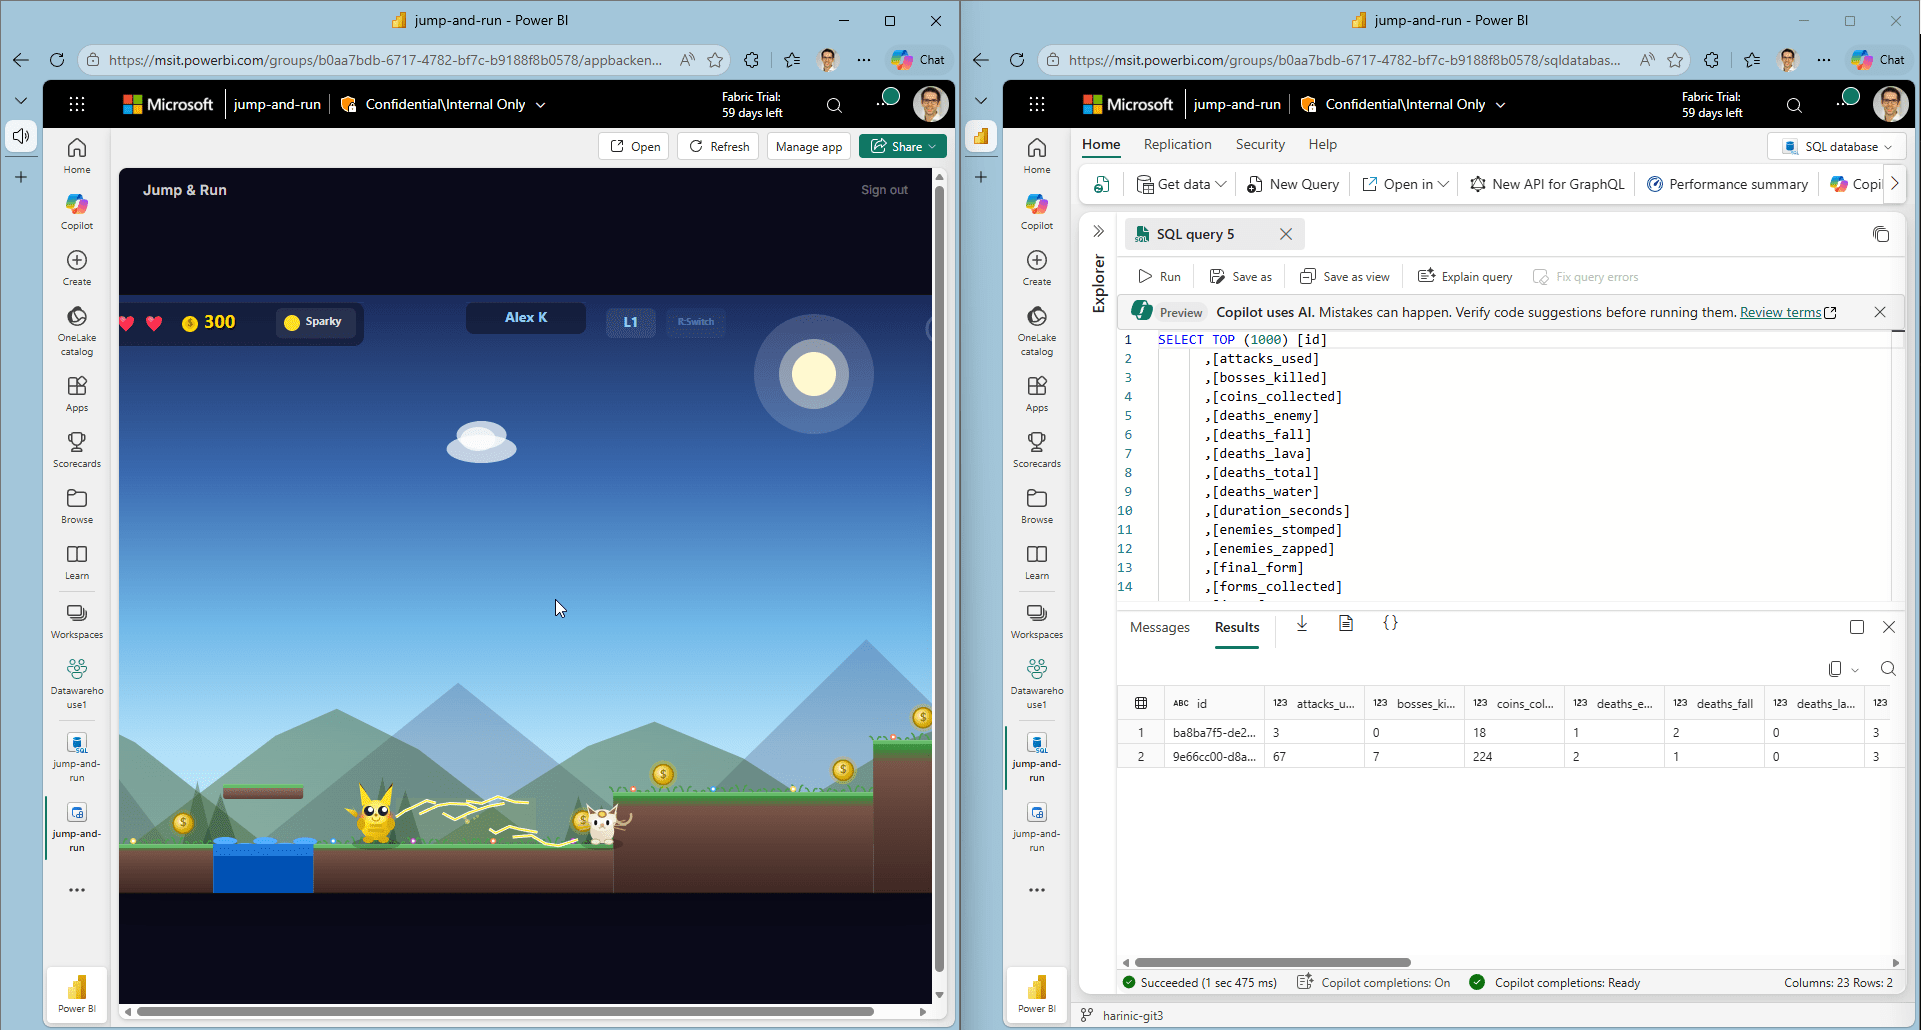
Task: Expand sensitivity label dropdown in right window
Action: 1501,104
